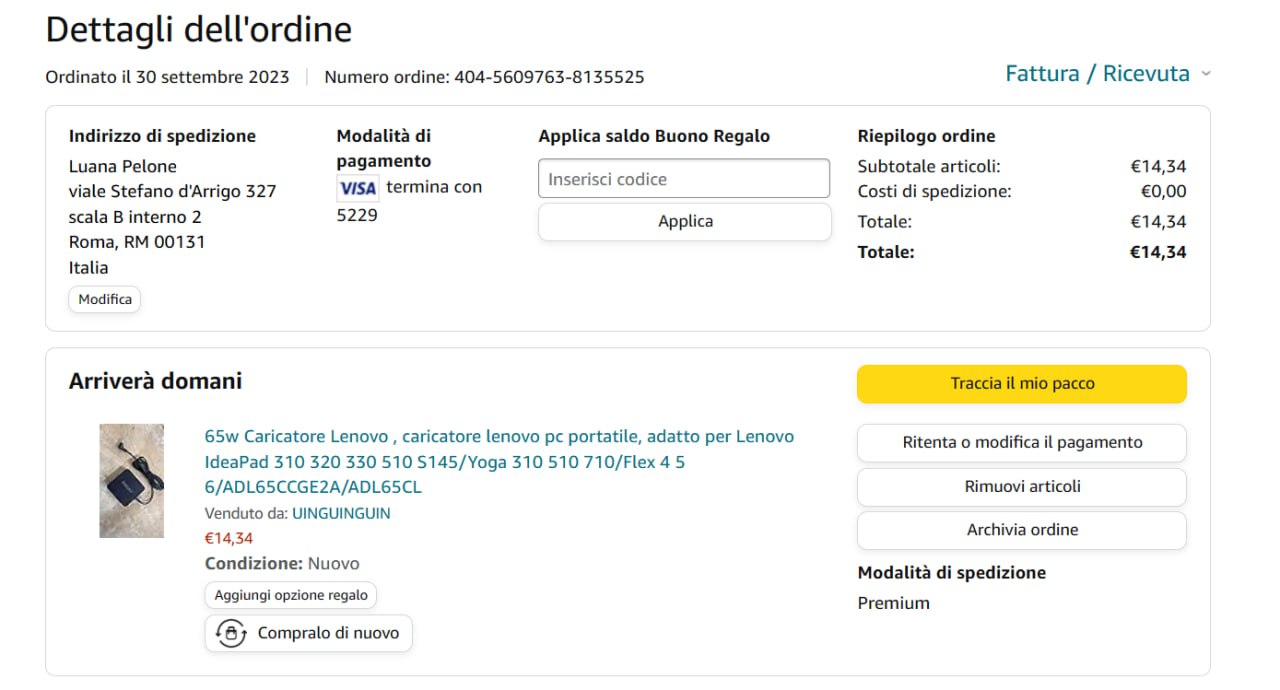Screen dimensions: 1280x690
Task: Expand the Fattura / Ricevuta chevron arrow
Action: tap(1206, 74)
